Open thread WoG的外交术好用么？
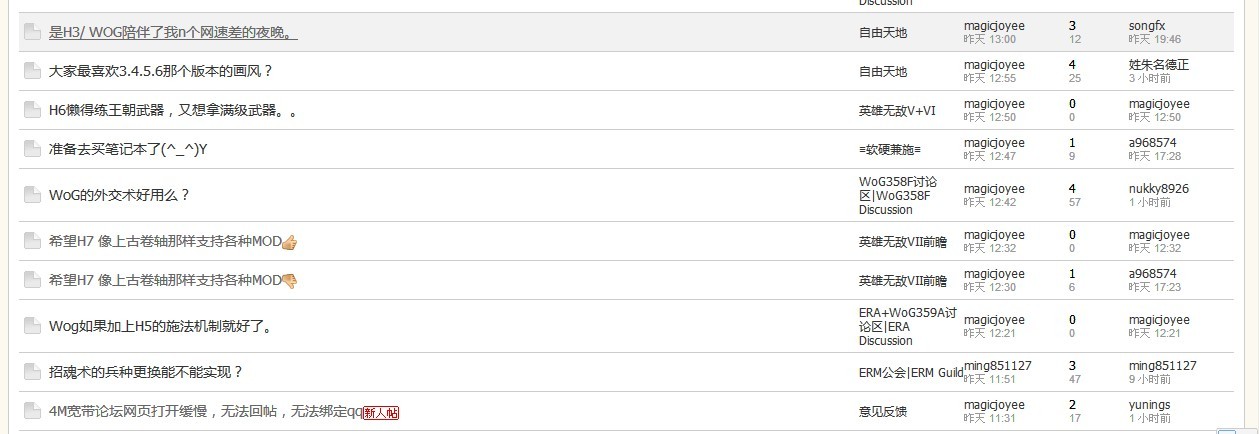Screen dimensions: 1259x434 tap(120, 195)
